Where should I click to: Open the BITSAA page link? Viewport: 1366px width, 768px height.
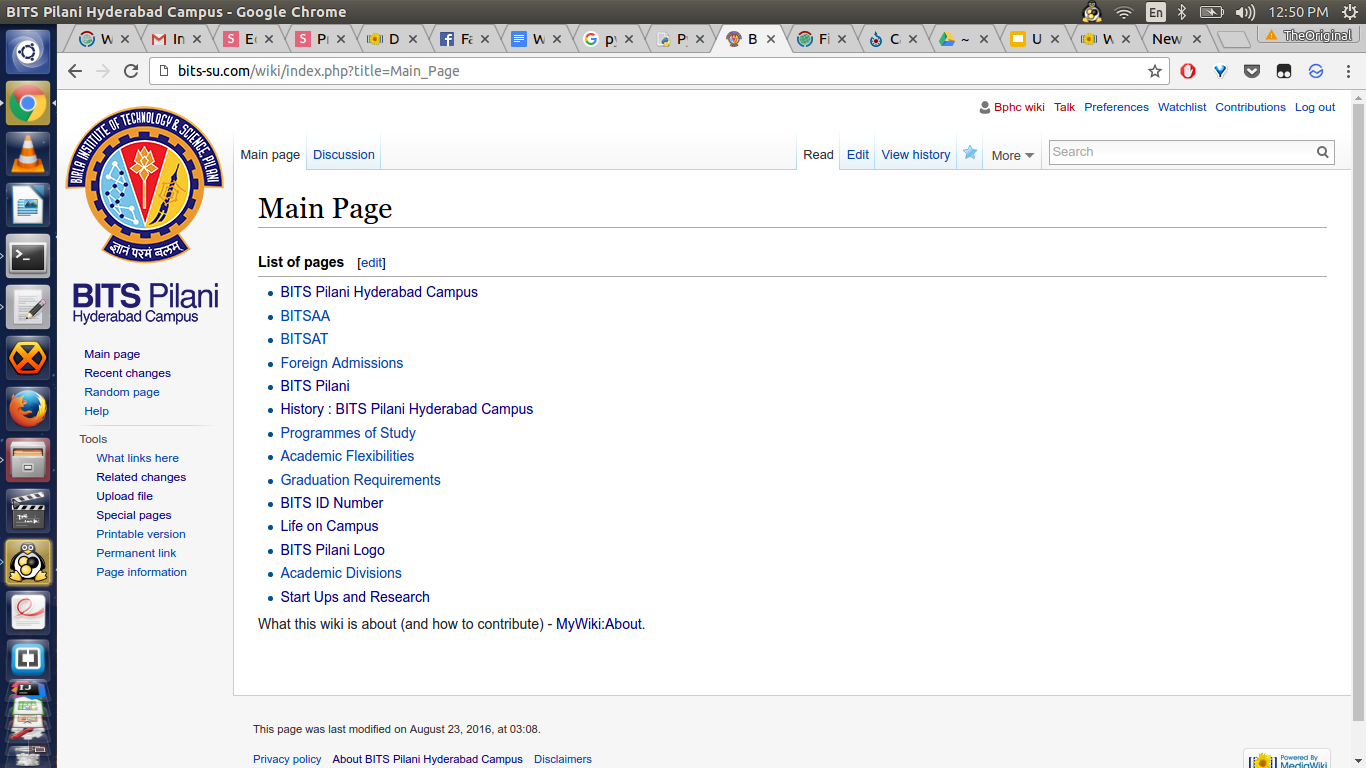click(x=305, y=316)
